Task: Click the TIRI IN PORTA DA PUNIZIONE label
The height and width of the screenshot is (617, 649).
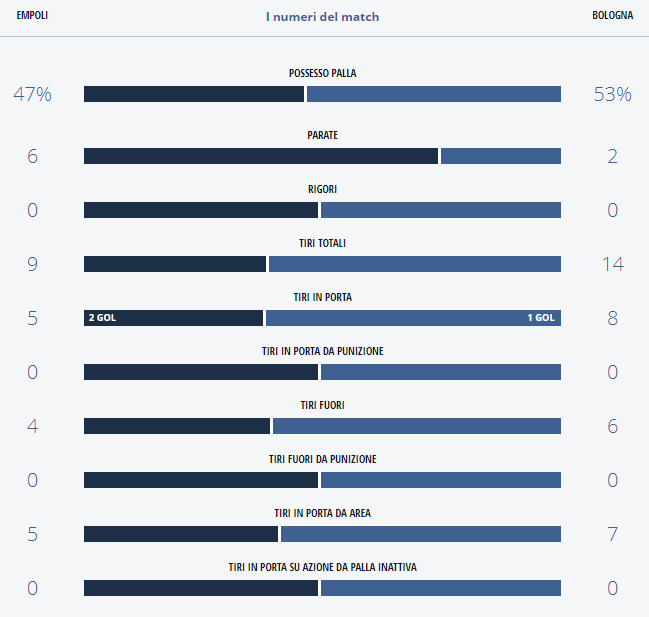Action: pyautogui.click(x=322, y=351)
